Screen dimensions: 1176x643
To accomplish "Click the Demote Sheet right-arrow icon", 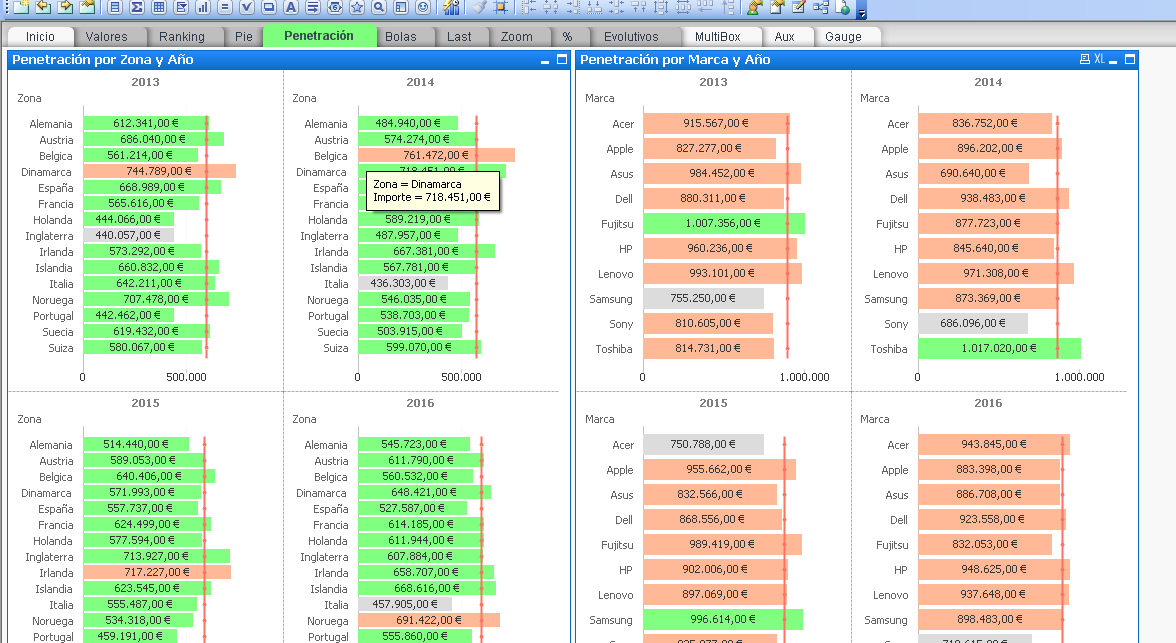I will [x=66, y=8].
